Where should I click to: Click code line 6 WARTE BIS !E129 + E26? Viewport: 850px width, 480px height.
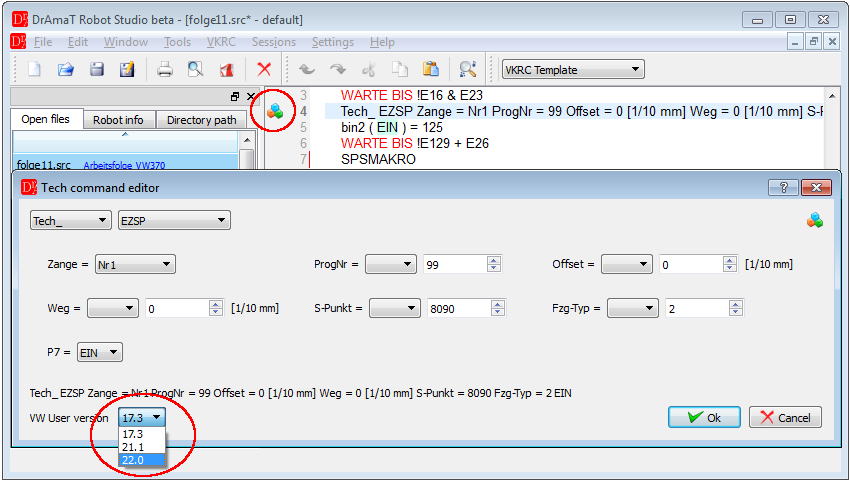pos(415,143)
